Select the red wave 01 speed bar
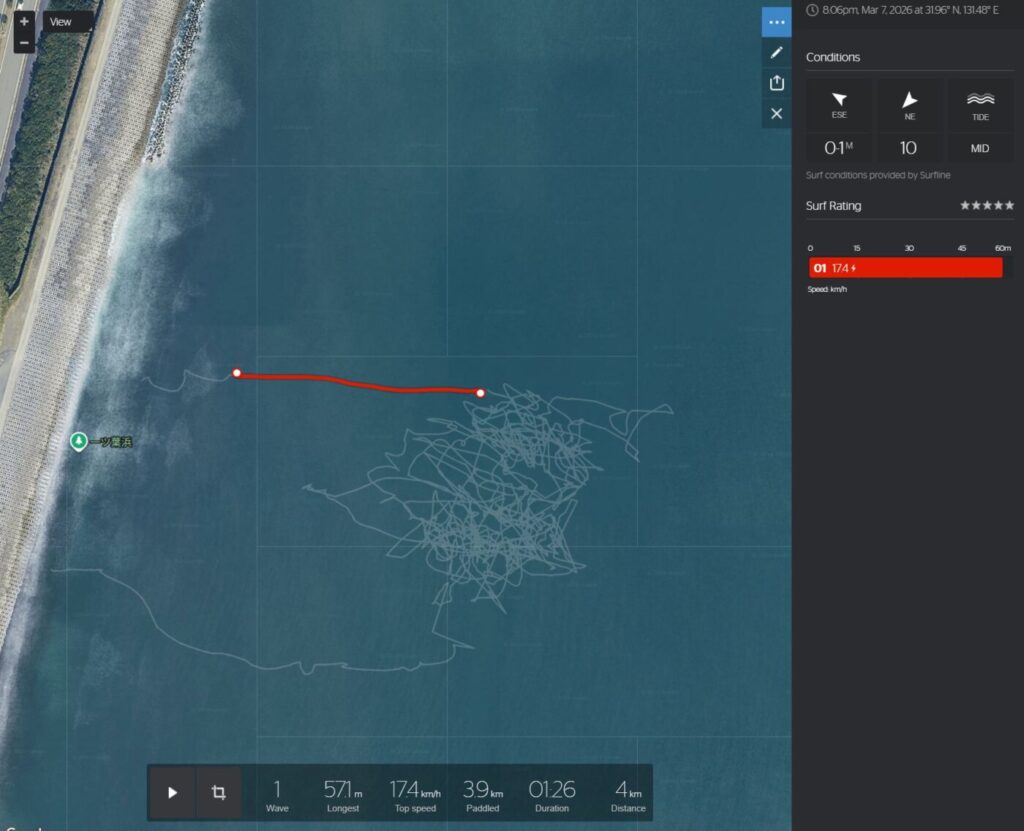 click(x=905, y=268)
